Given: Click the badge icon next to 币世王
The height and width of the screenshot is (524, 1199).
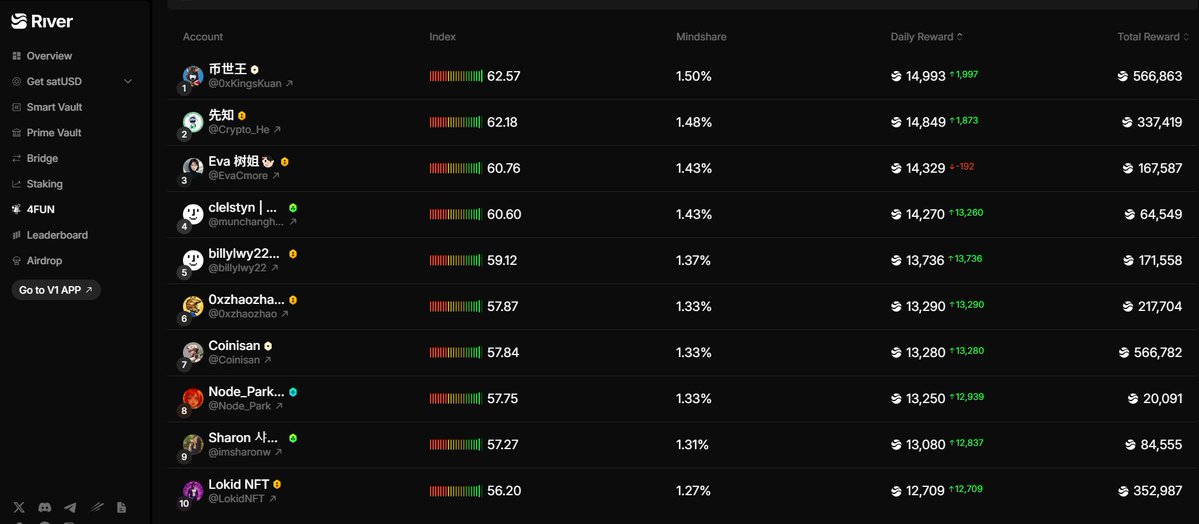Looking at the screenshot, I should [x=255, y=70].
